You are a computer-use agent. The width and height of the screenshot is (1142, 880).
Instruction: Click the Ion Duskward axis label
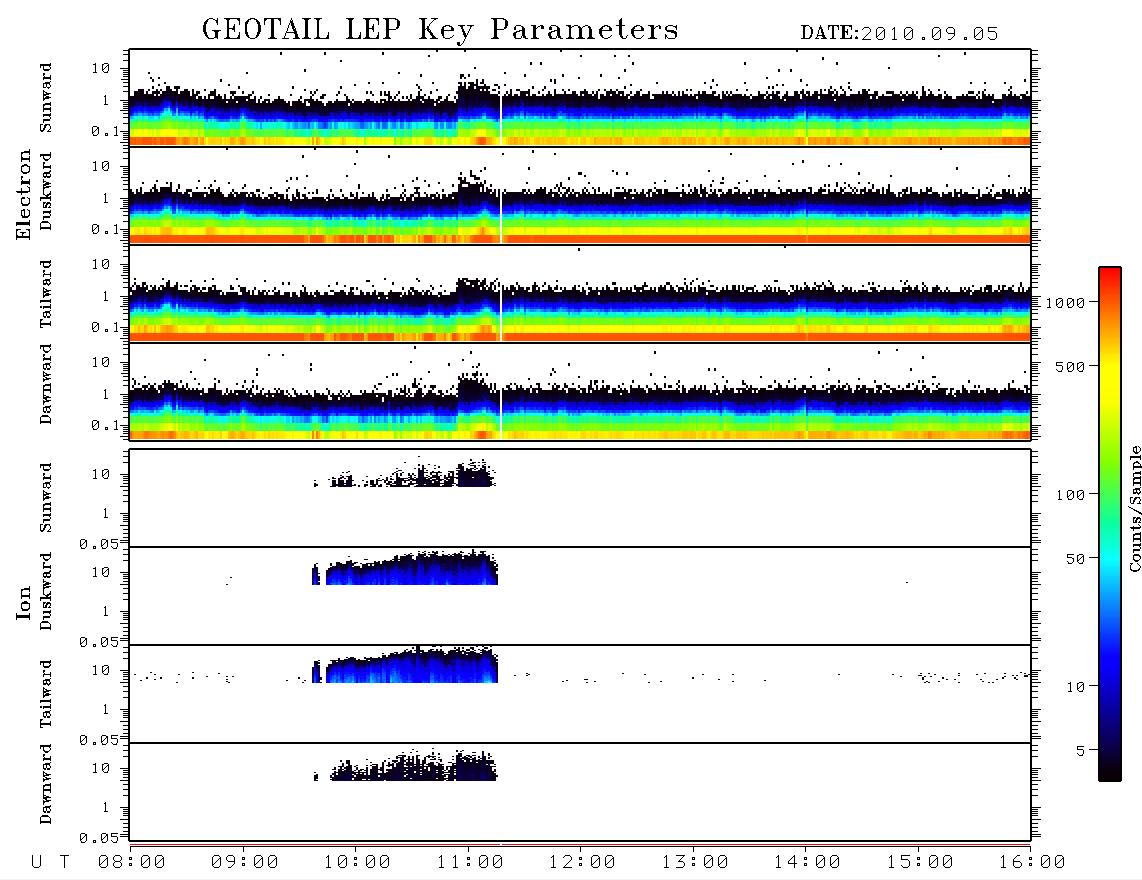coord(46,591)
